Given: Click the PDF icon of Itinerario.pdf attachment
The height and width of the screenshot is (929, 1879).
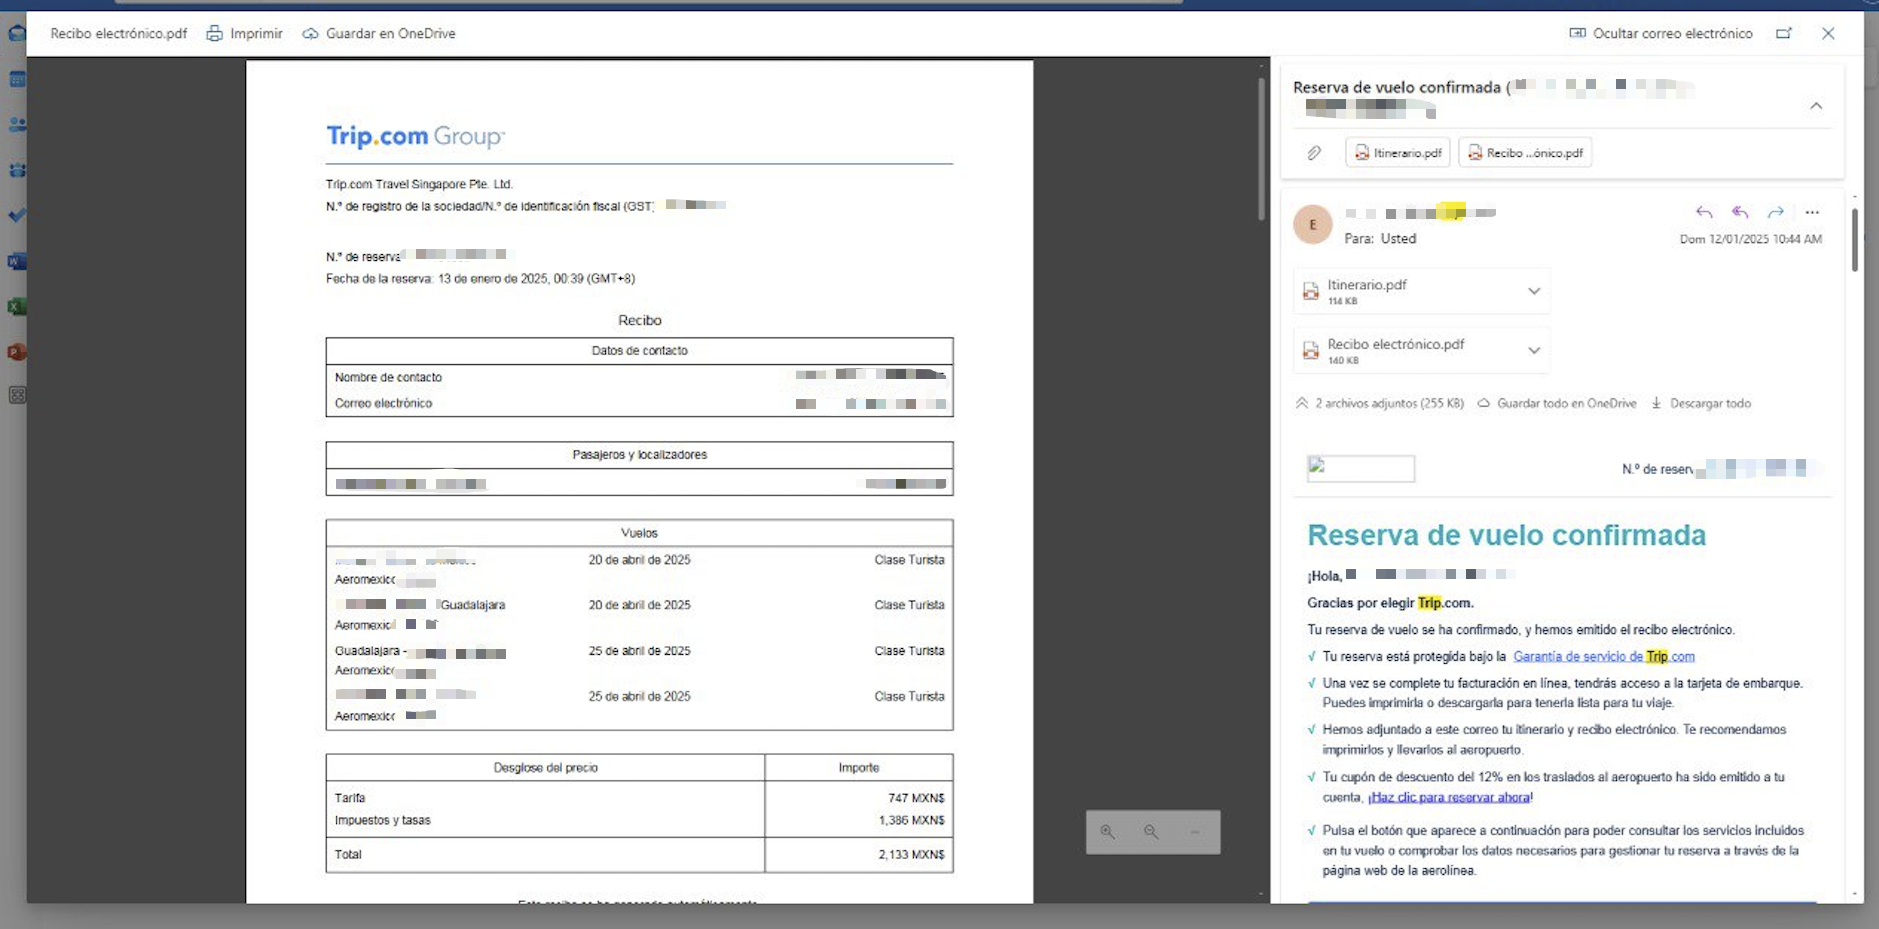Looking at the screenshot, I should click(1311, 292).
